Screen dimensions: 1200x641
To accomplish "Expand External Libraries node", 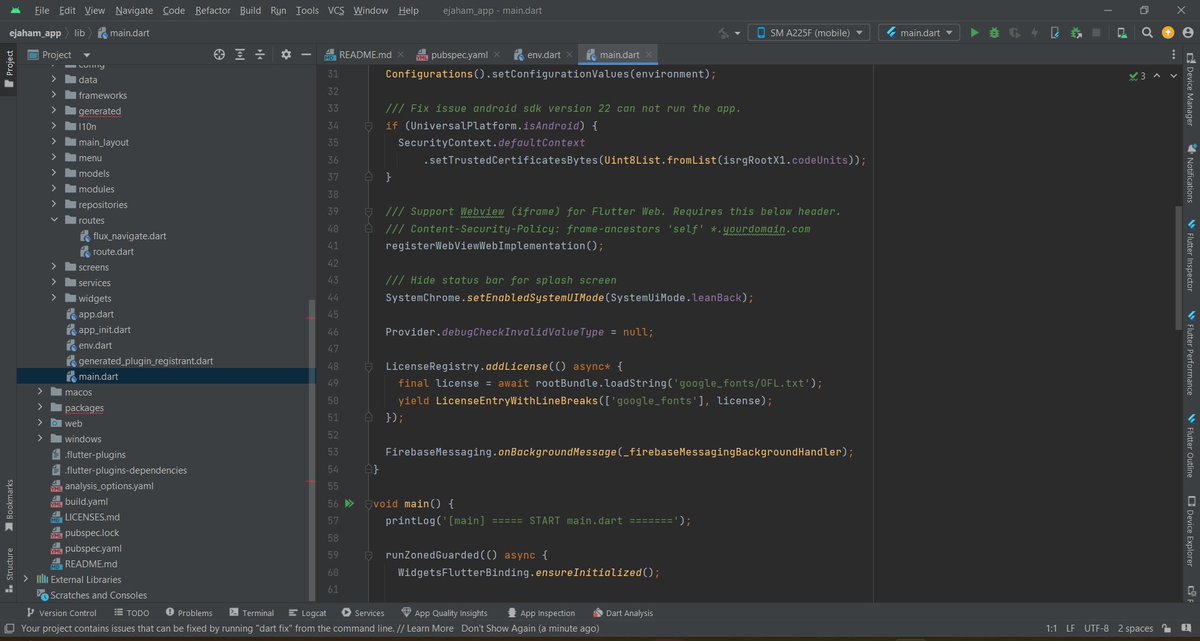I will click(x=27, y=579).
